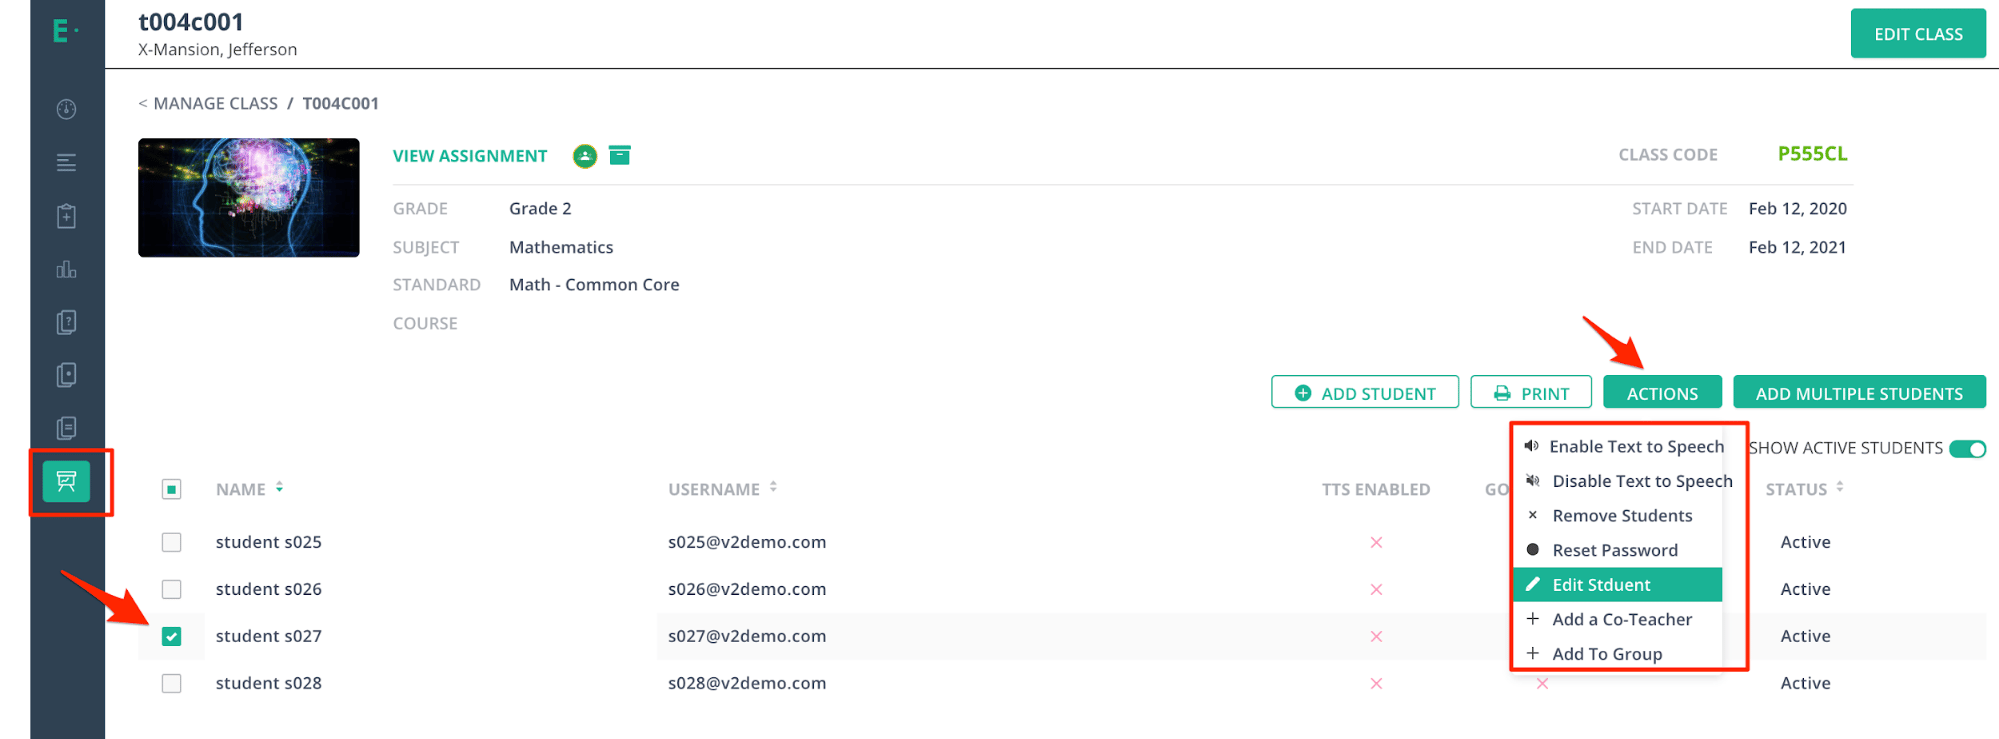Click the document dot icon in sidebar
Screen dimensions: 1999x739
[x=66, y=375]
